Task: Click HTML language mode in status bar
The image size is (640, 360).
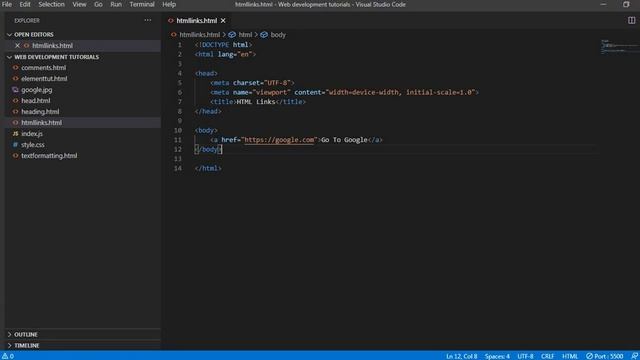Action: (x=570, y=356)
